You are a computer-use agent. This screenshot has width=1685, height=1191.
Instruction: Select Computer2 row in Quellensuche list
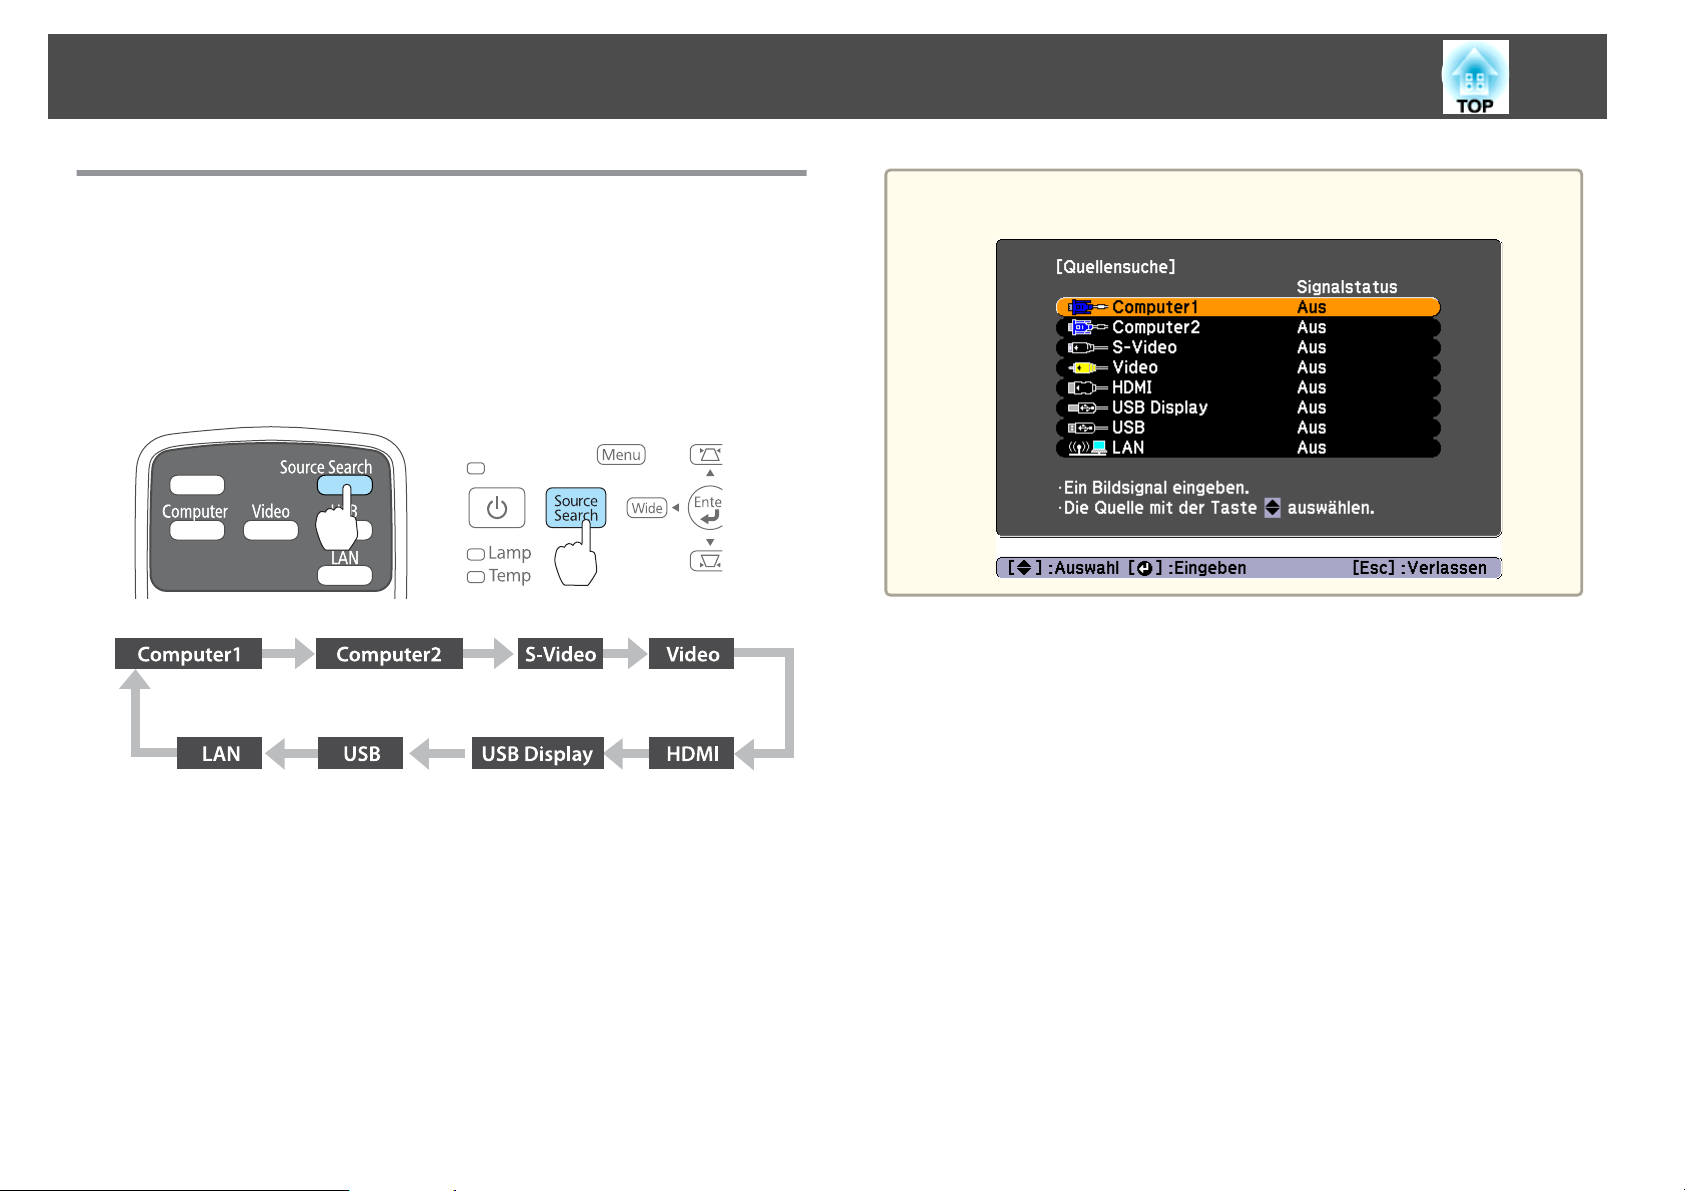[x=1248, y=327]
